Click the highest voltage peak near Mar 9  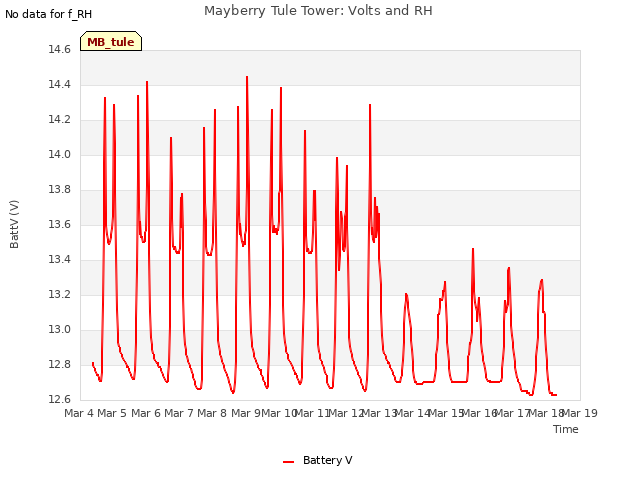247,77
